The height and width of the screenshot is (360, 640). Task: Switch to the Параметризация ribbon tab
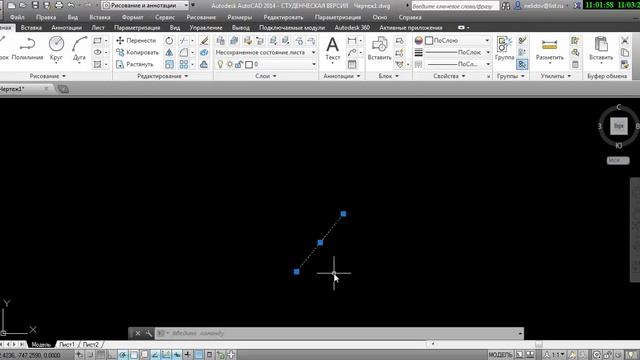[x=137, y=27]
